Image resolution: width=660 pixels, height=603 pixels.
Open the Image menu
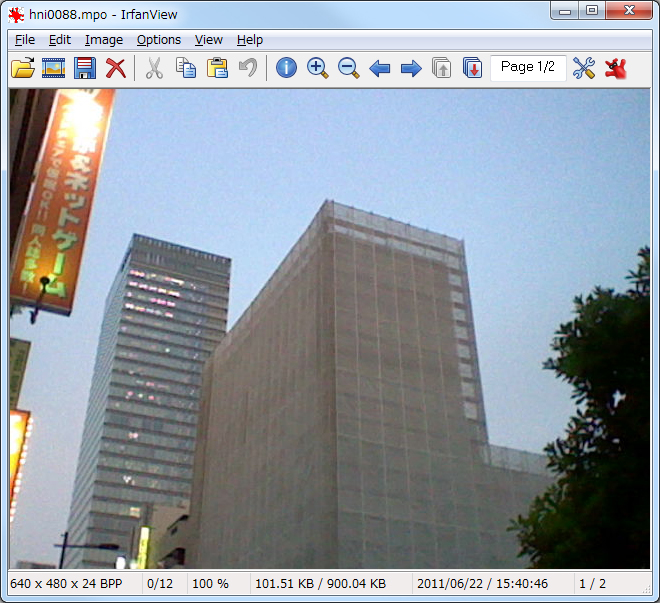pos(104,40)
